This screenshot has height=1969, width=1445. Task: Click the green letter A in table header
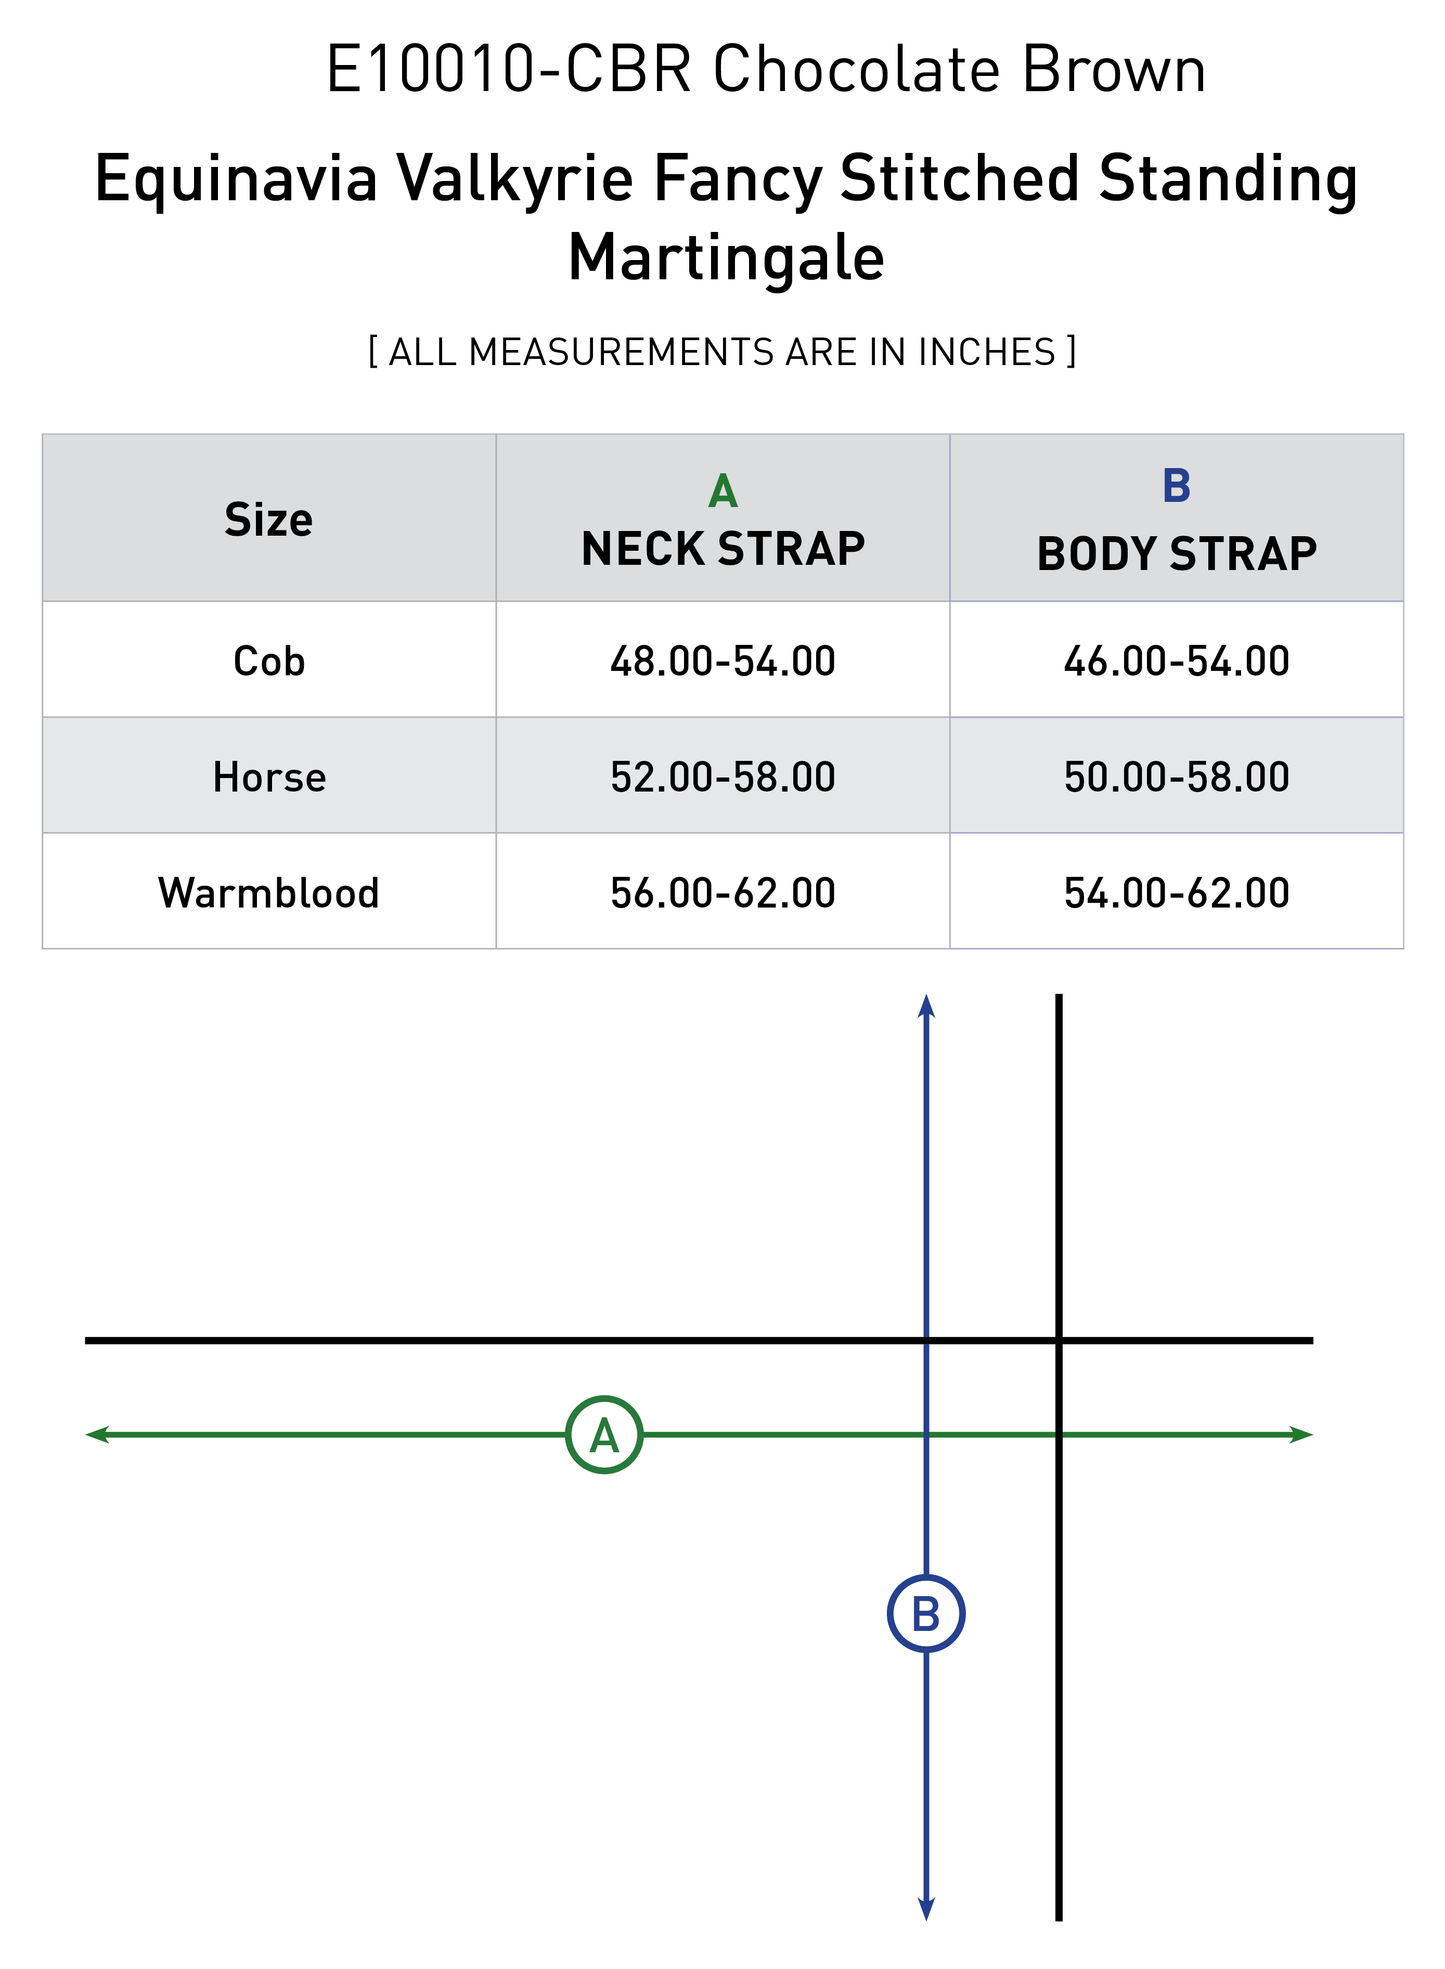tap(722, 491)
